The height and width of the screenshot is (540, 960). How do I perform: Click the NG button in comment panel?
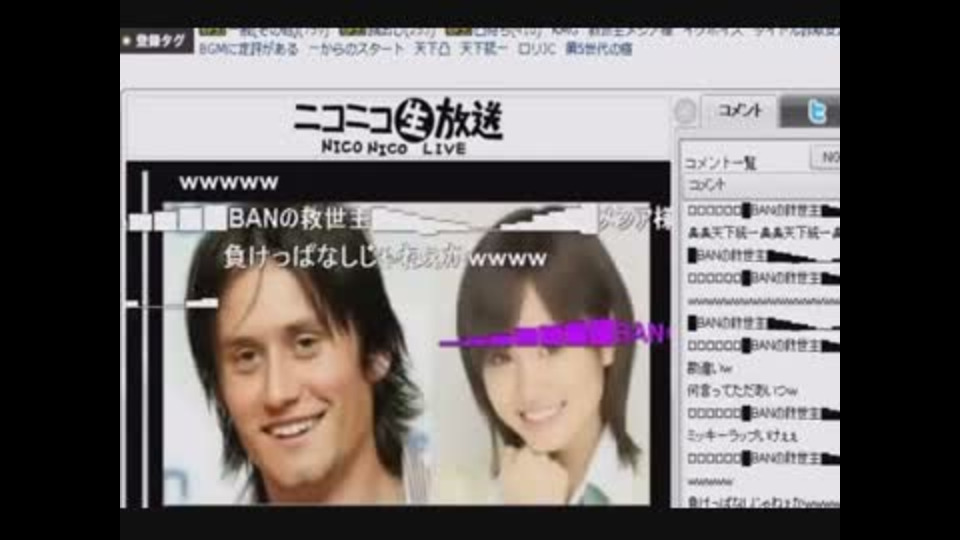tap(826, 158)
